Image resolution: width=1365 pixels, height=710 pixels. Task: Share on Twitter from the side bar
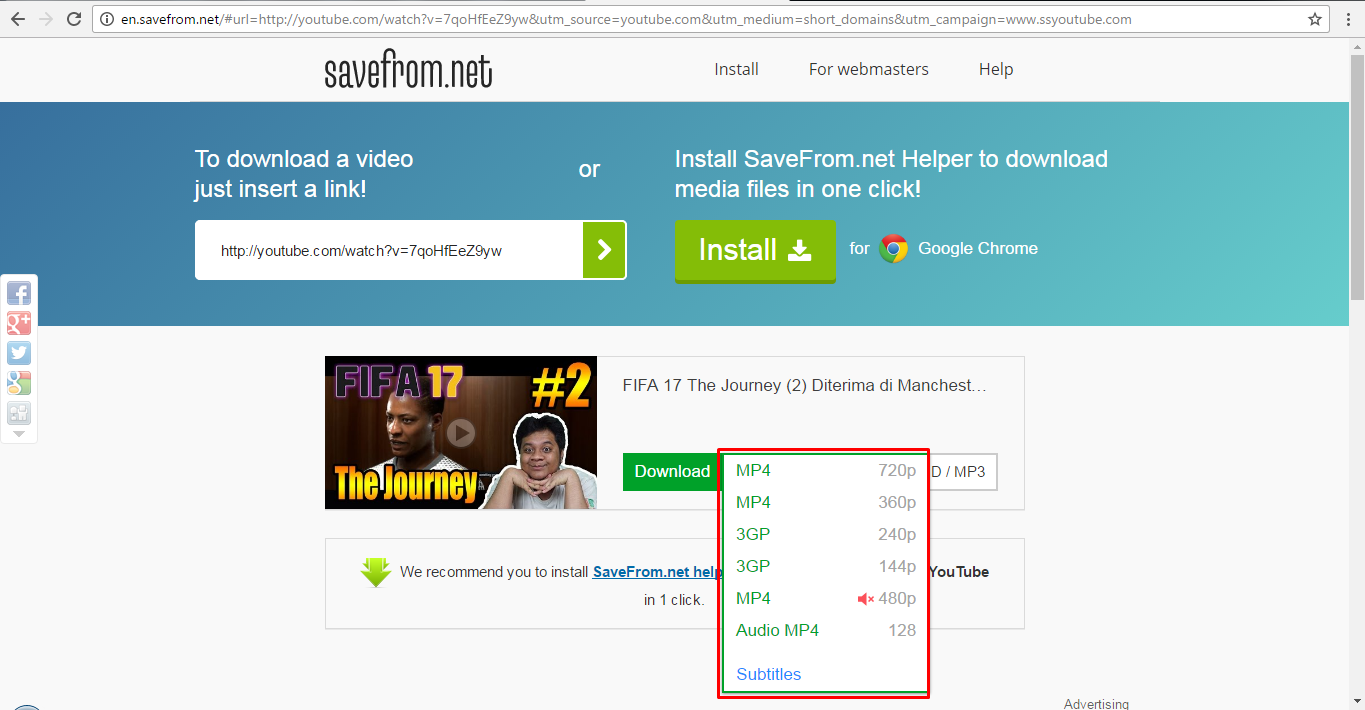[x=19, y=353]
